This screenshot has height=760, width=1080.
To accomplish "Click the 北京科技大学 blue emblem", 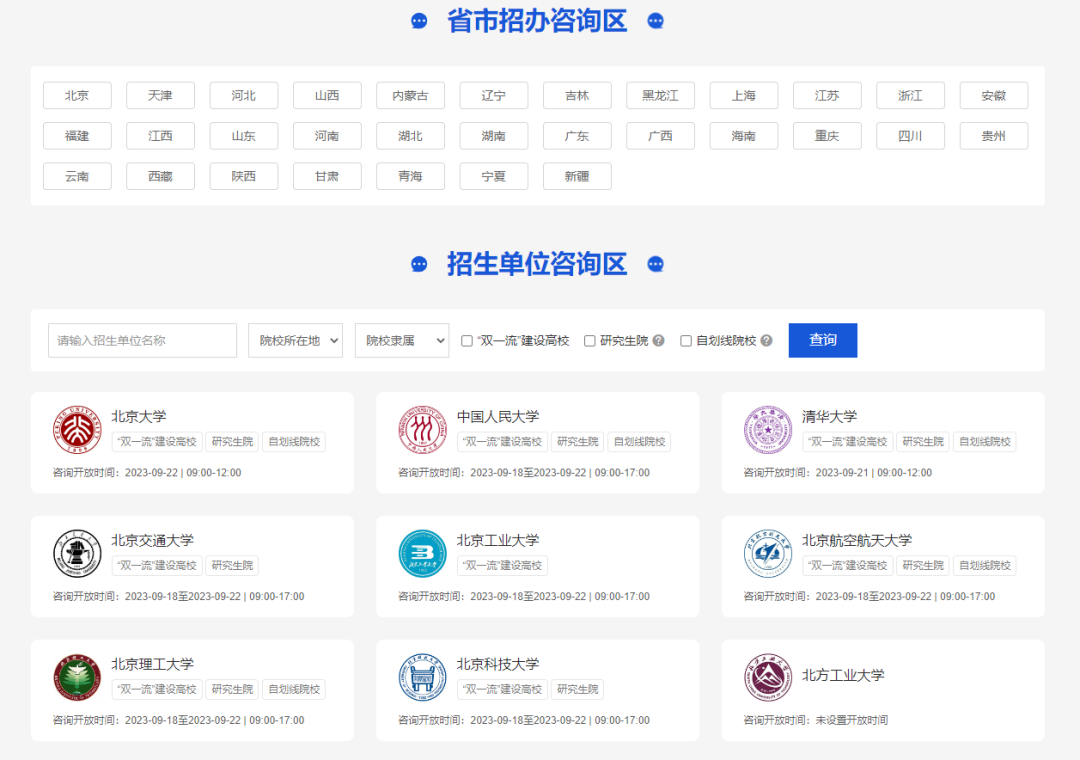I will [x=422, y=677].
